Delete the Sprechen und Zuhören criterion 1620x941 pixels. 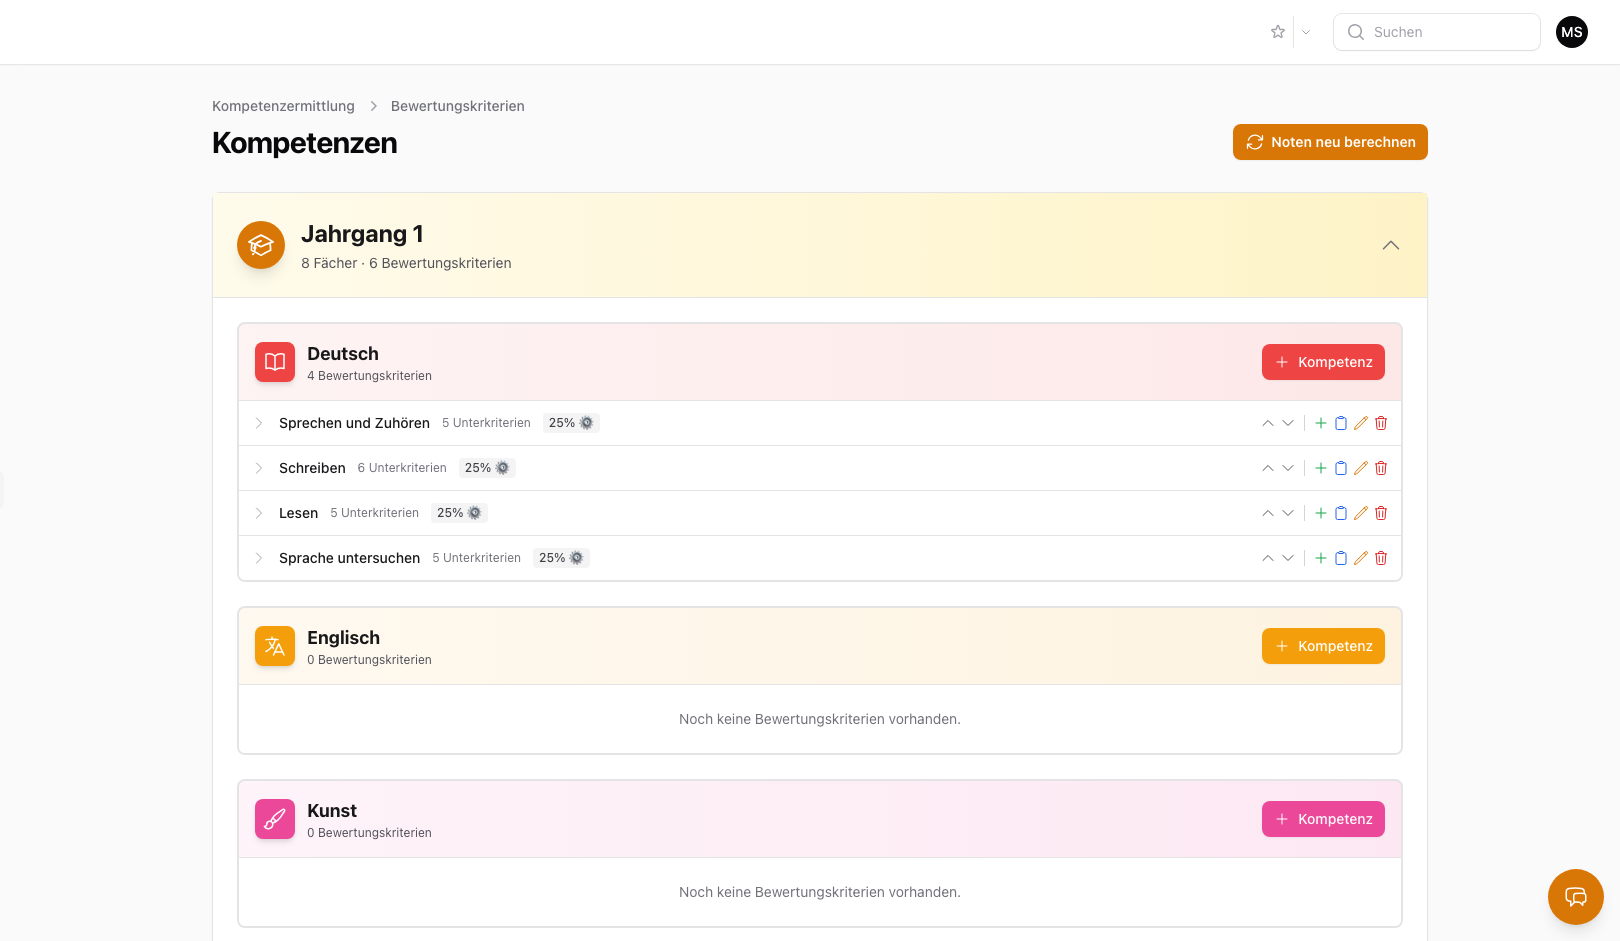tap(1381, 423)
